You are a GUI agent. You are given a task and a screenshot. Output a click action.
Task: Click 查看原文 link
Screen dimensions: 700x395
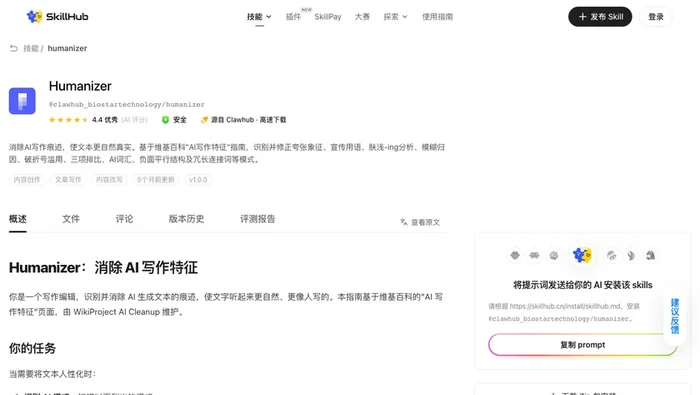click(x=425, y=222)
